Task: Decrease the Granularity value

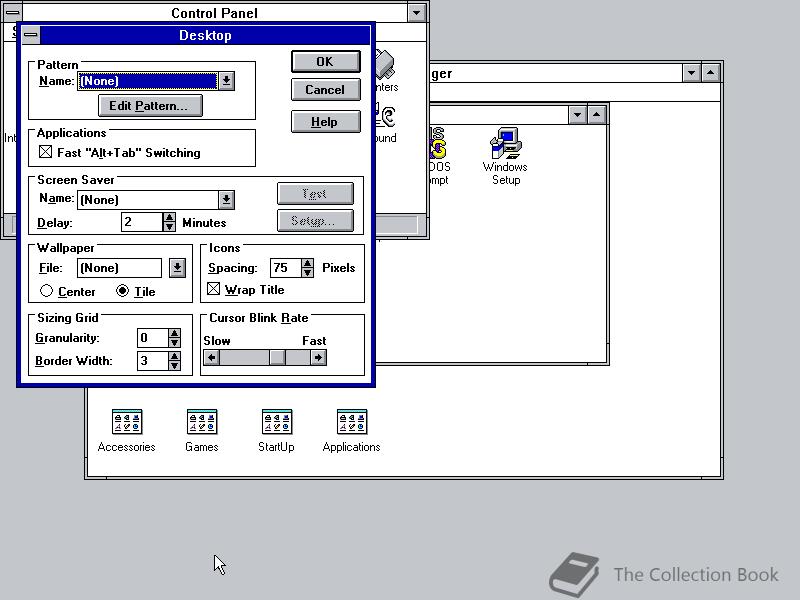Action: pos(174,342)
